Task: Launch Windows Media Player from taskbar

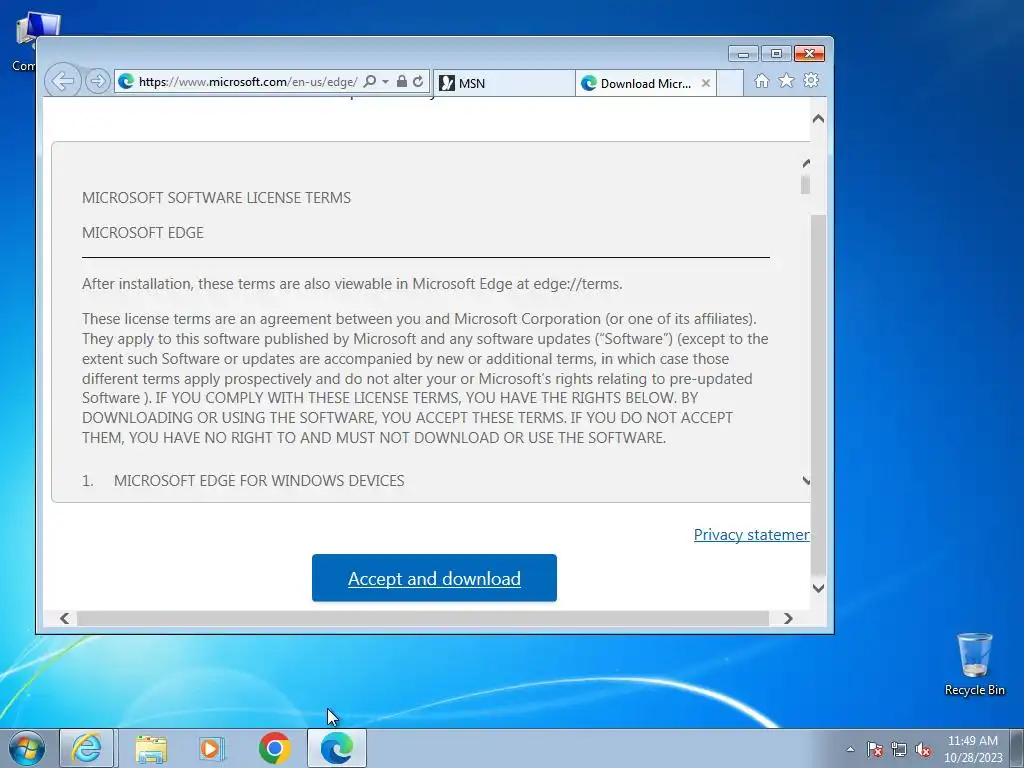Action: [212, 748]
